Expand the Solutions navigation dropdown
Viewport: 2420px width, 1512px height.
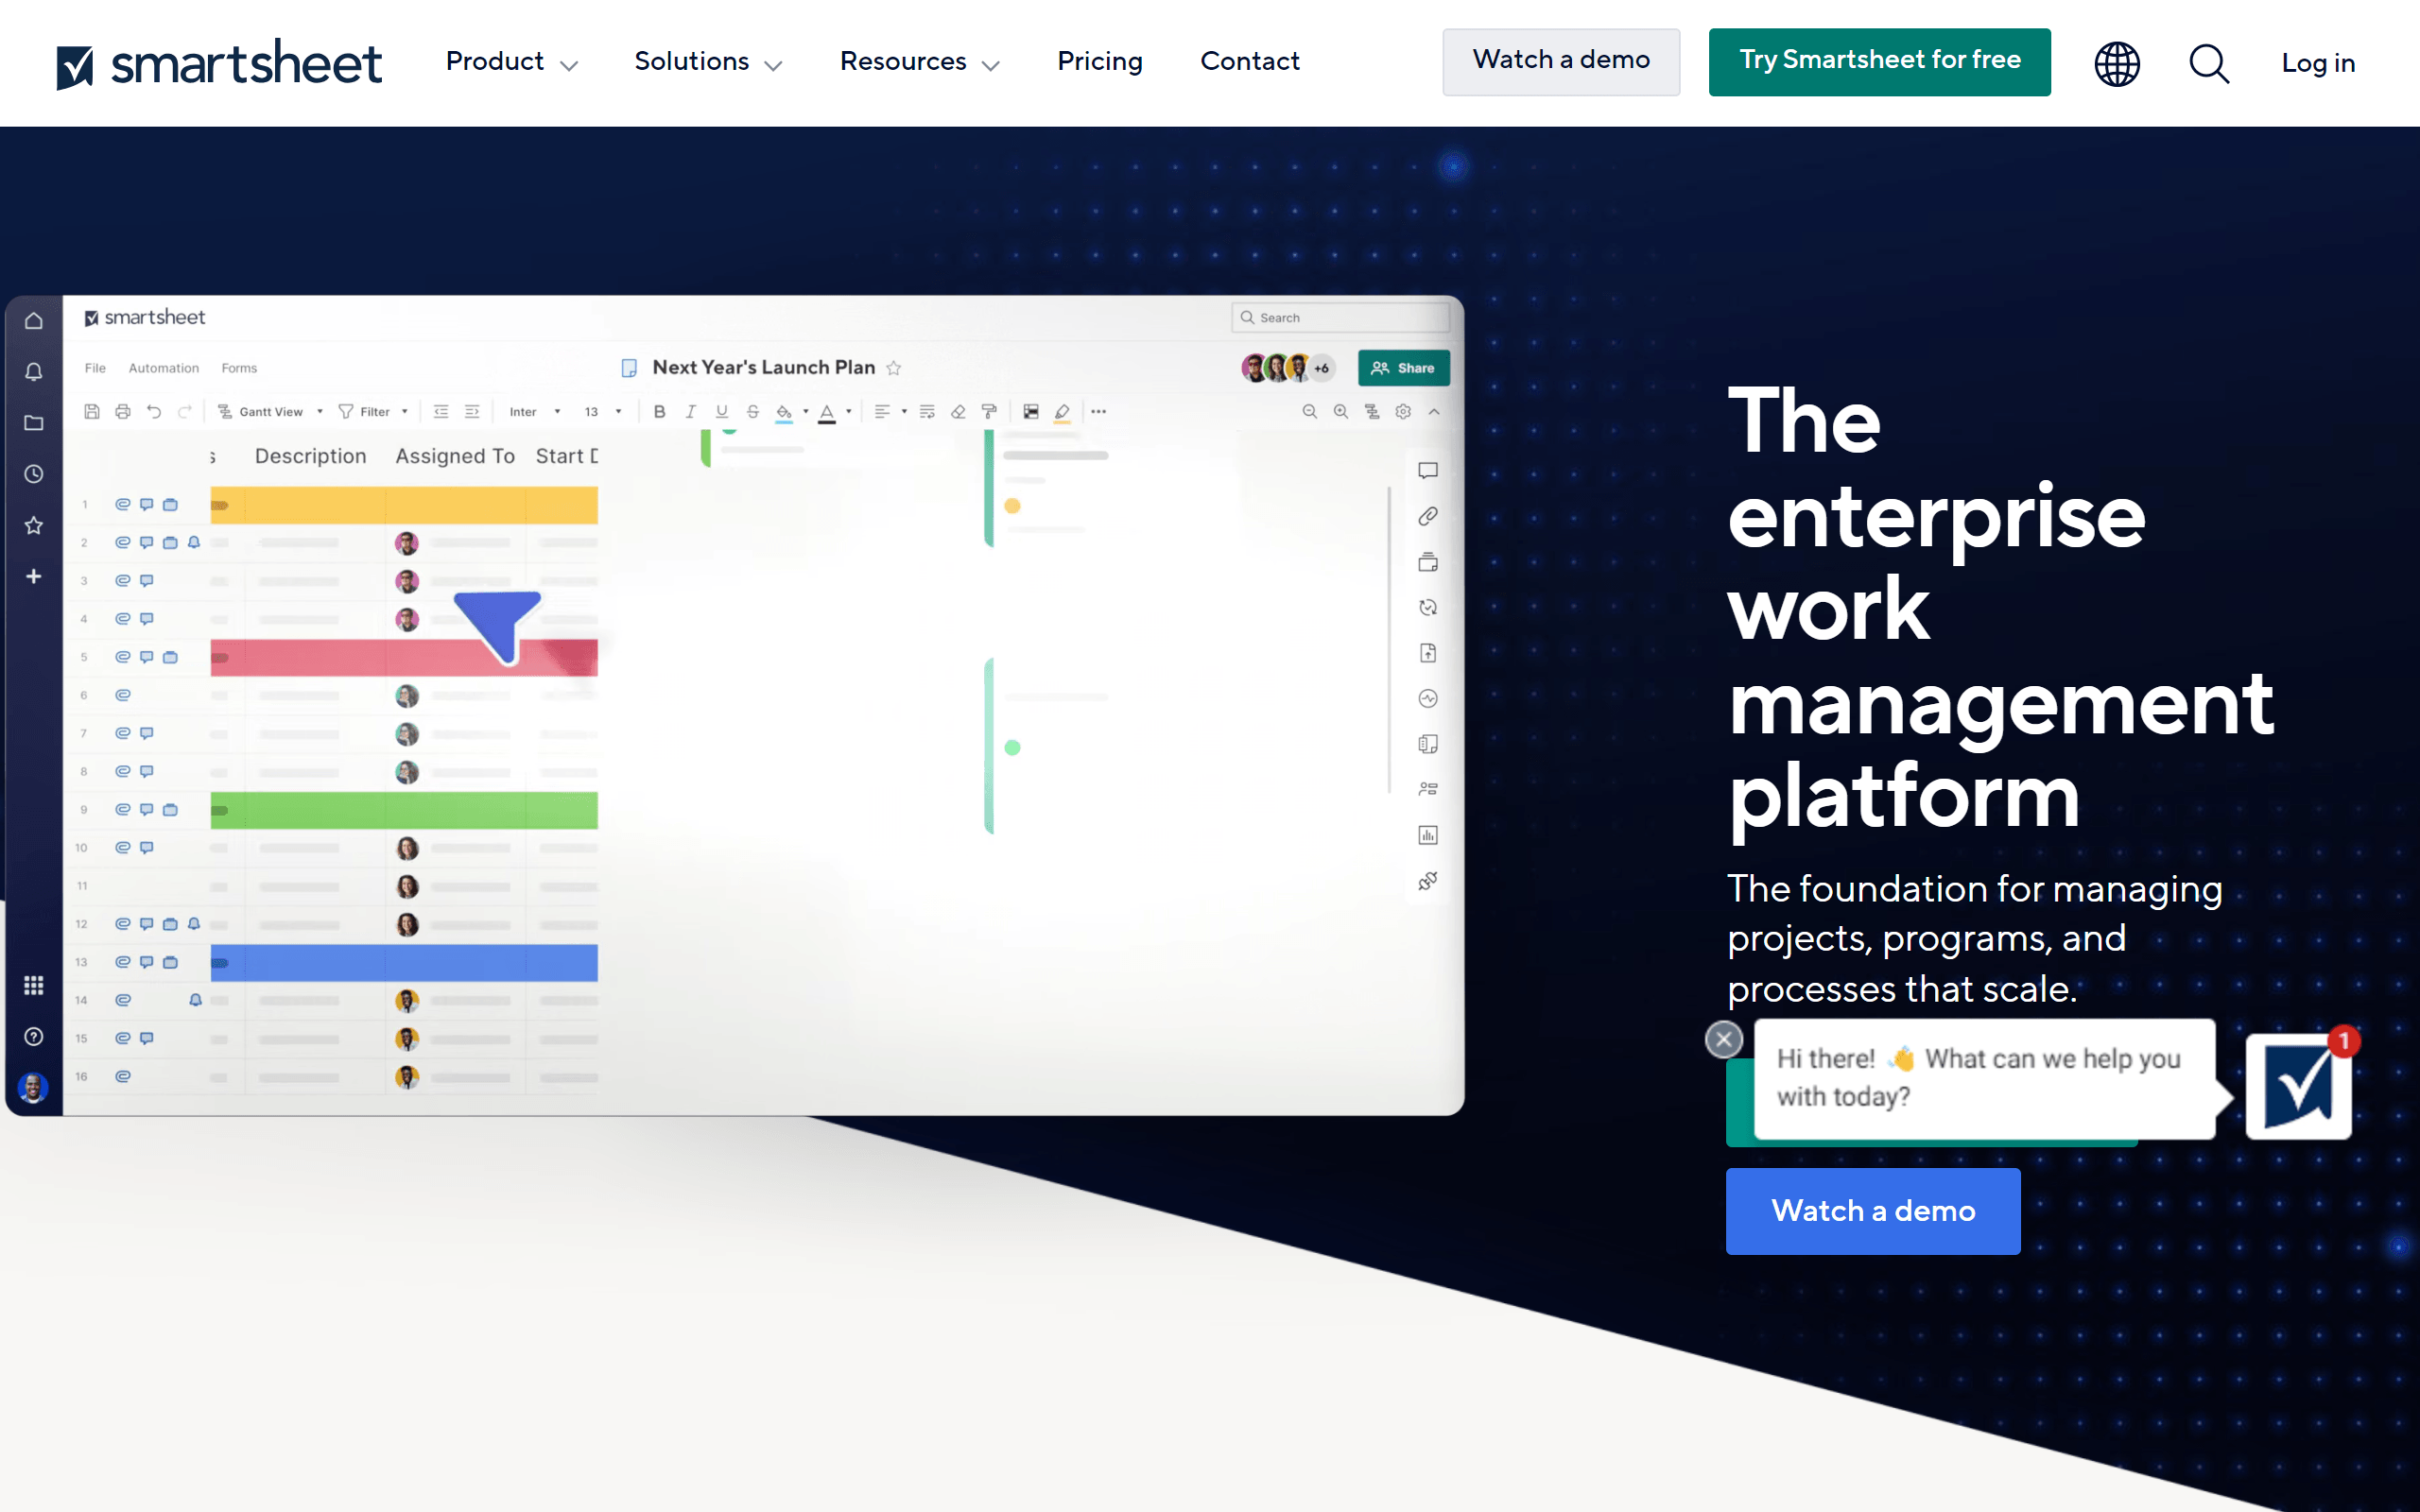coord(707,61)
